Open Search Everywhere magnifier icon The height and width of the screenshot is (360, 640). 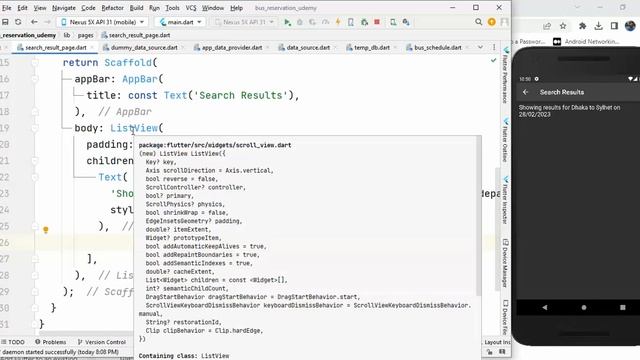pos(479,22)
